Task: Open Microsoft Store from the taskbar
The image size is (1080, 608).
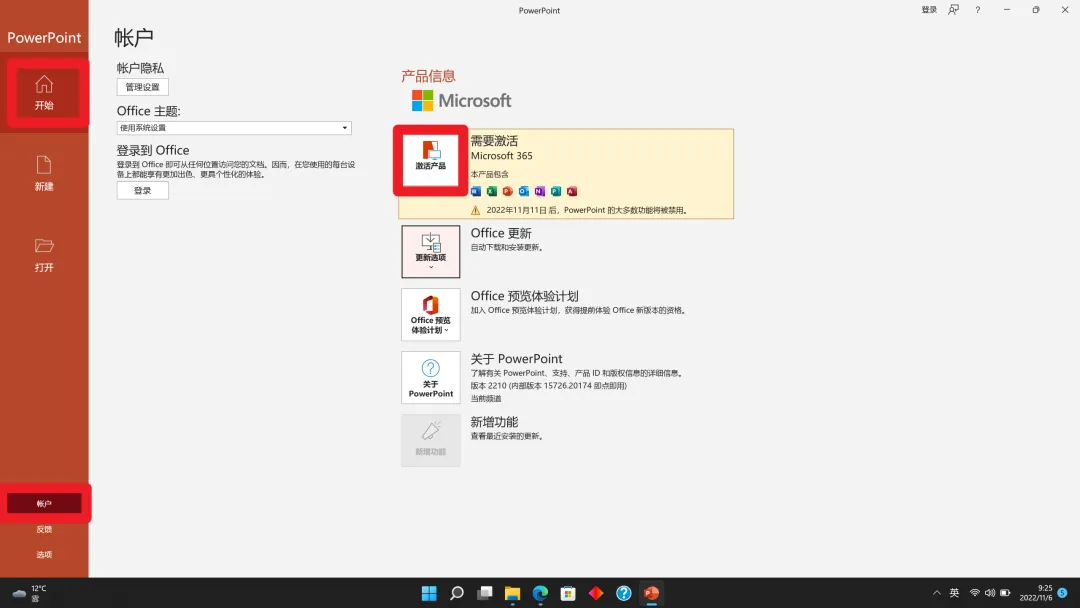Action: pos(568,593)
